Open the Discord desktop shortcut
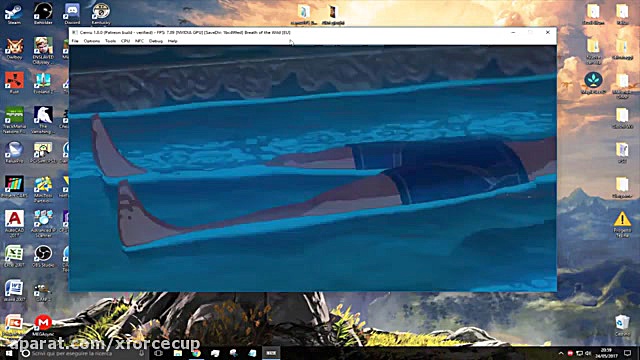Screen dimensions: 640x360 (72, 13)
